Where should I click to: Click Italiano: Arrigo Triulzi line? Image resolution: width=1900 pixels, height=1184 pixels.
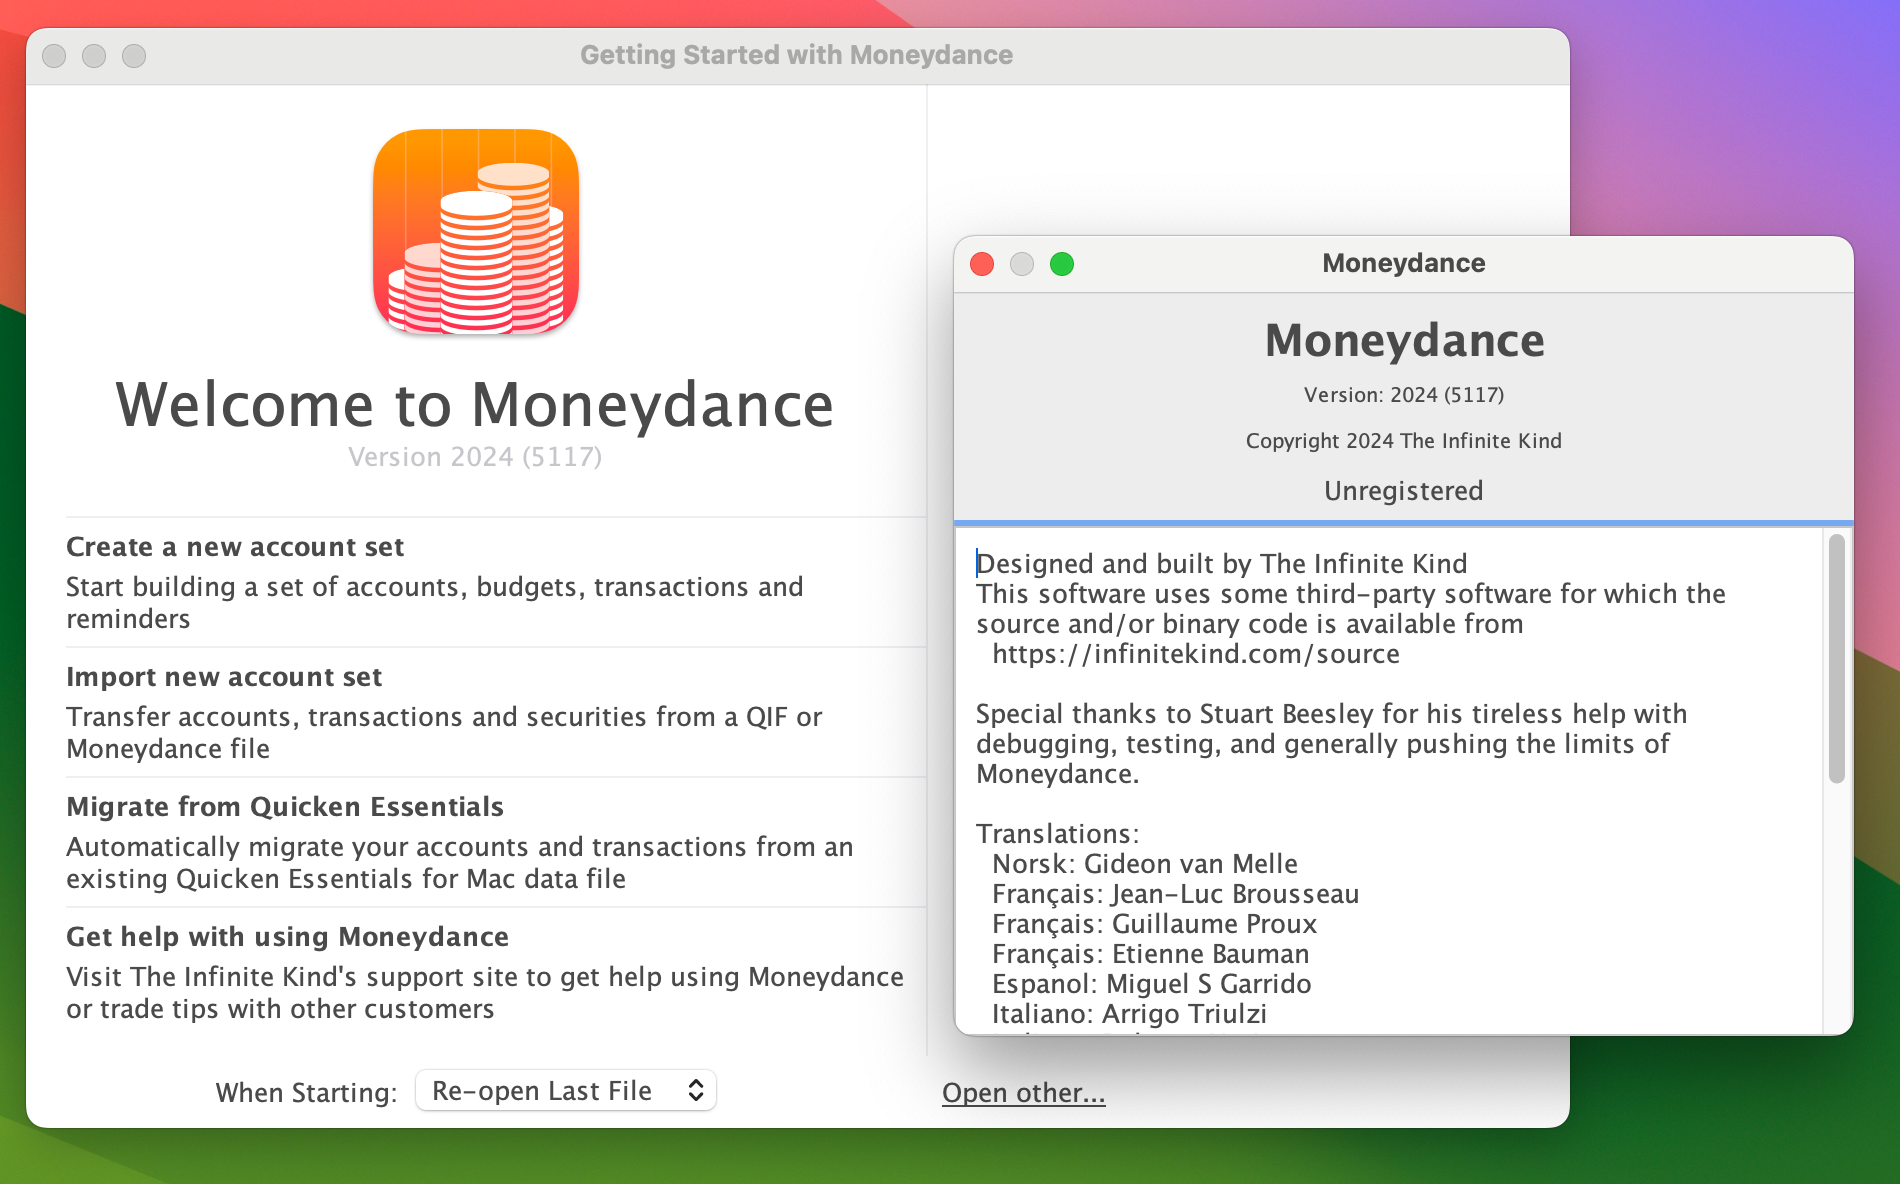(1130, 1014)
